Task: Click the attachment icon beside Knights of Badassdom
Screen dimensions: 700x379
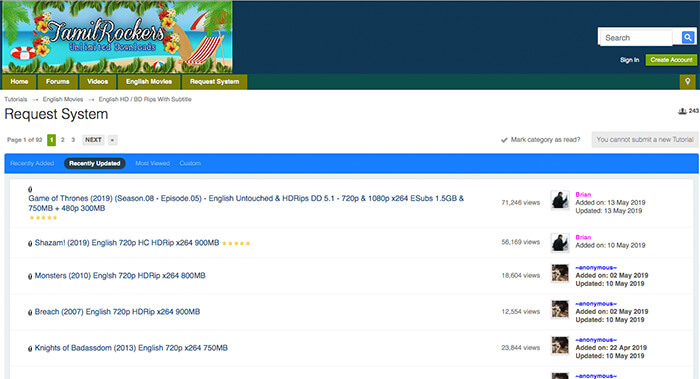Action: point(30,349)
